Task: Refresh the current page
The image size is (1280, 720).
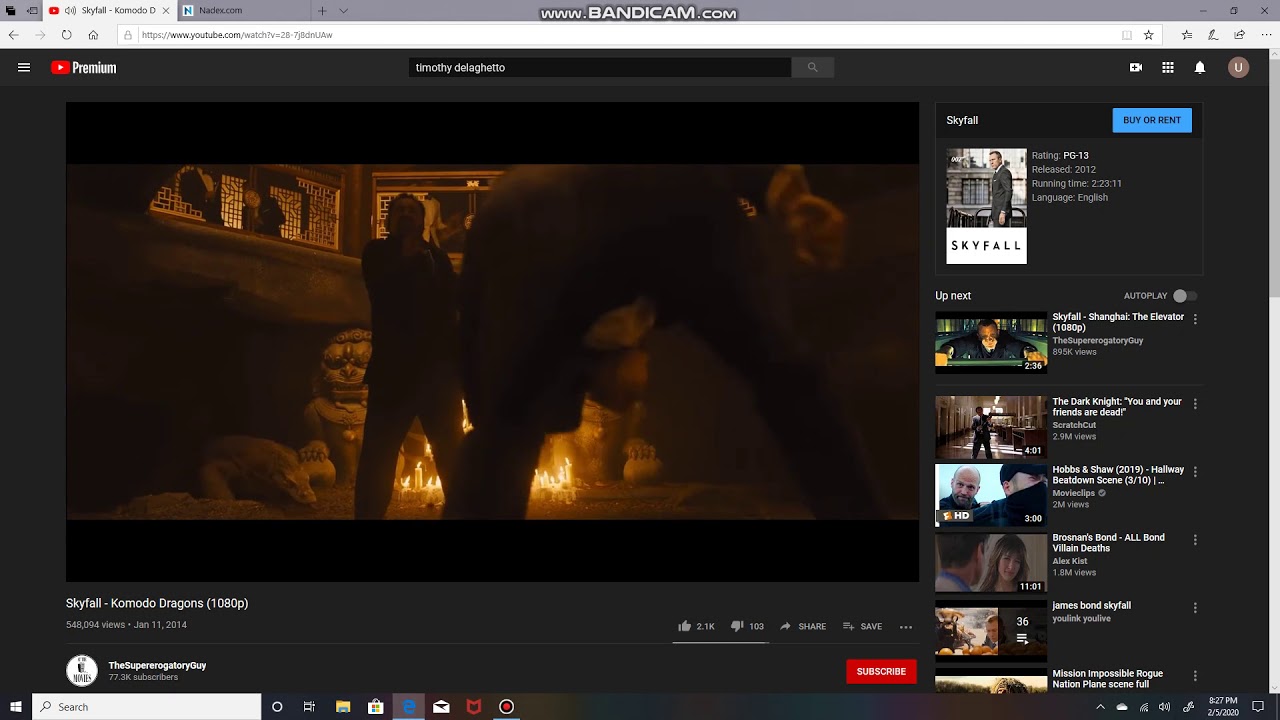Action: click(x=66, y=35)
